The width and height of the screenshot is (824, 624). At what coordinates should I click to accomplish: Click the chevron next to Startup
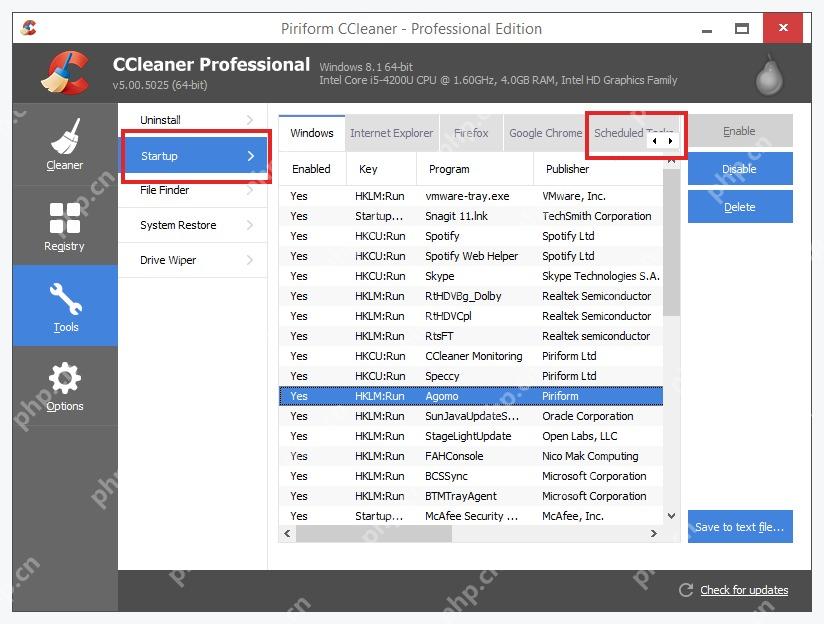pyautogui.click(x=251, y=156)
